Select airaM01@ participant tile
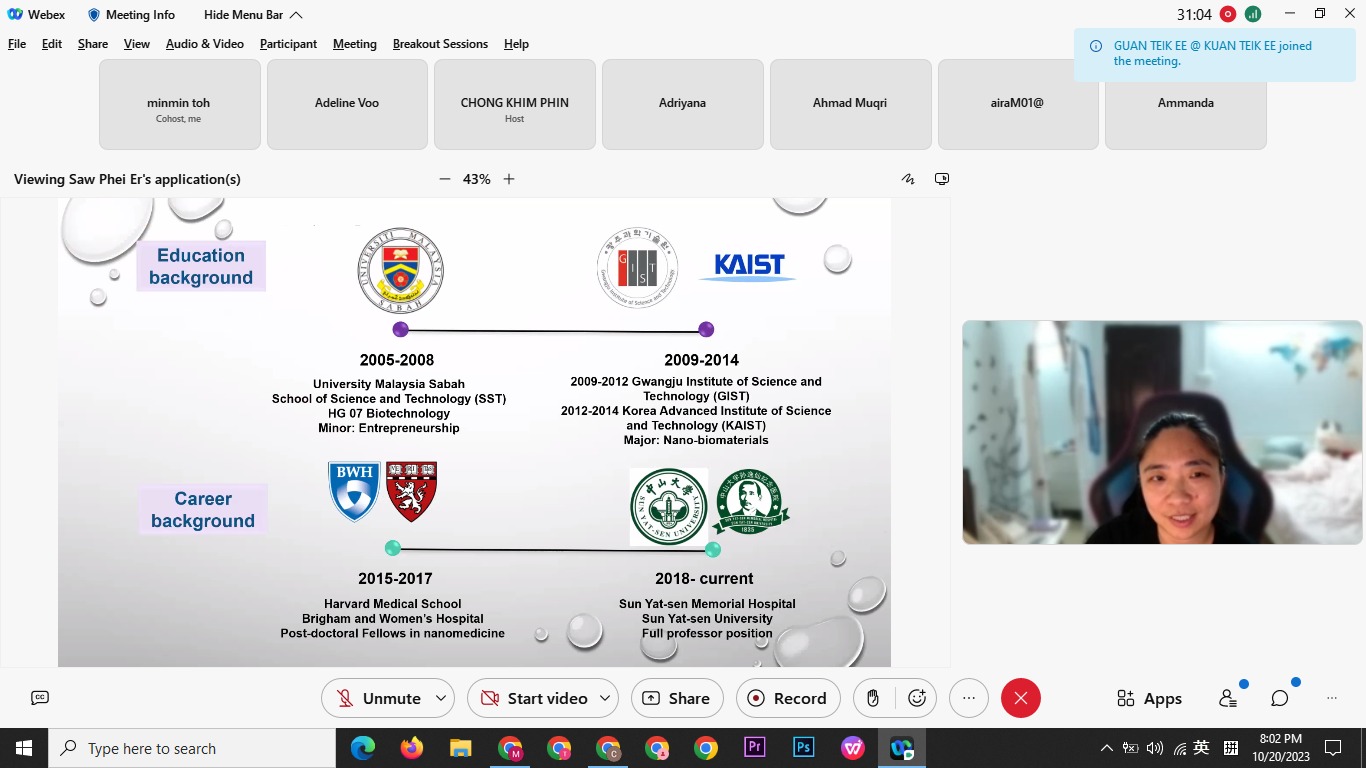The image size is (1366, 768). (1018, 104)
